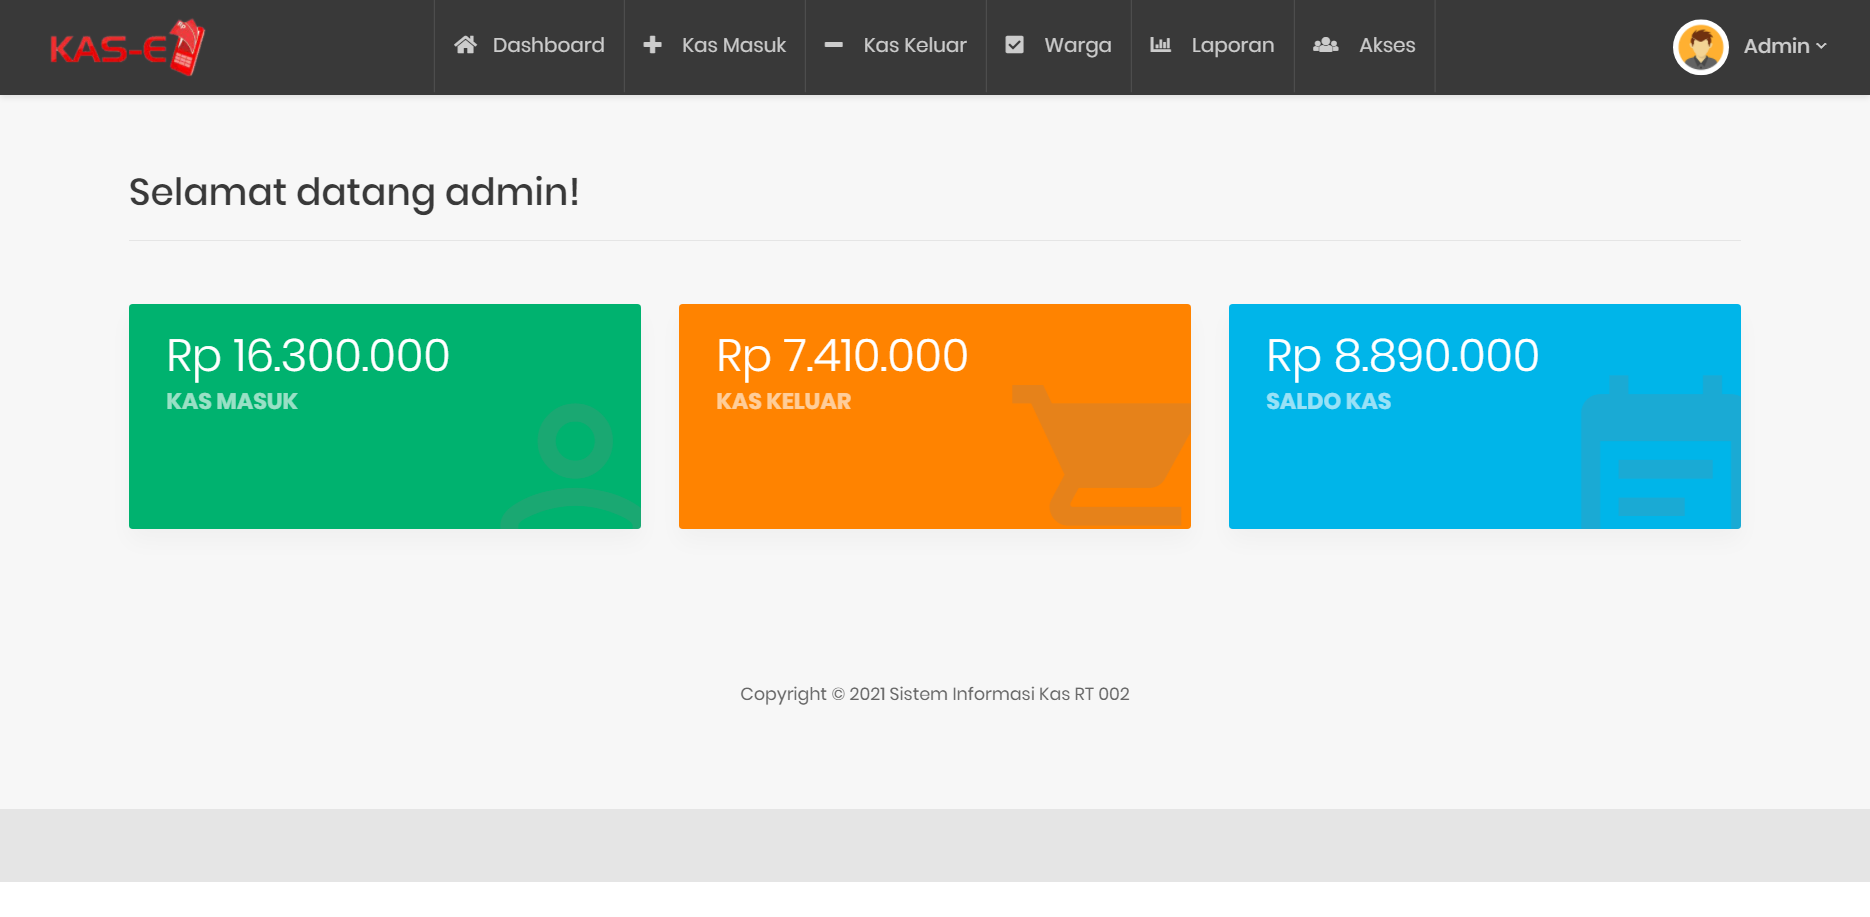1870x917 pixels.
Task: Select the plus icon for Kas Masuk
Action: (x=652, y=45)
